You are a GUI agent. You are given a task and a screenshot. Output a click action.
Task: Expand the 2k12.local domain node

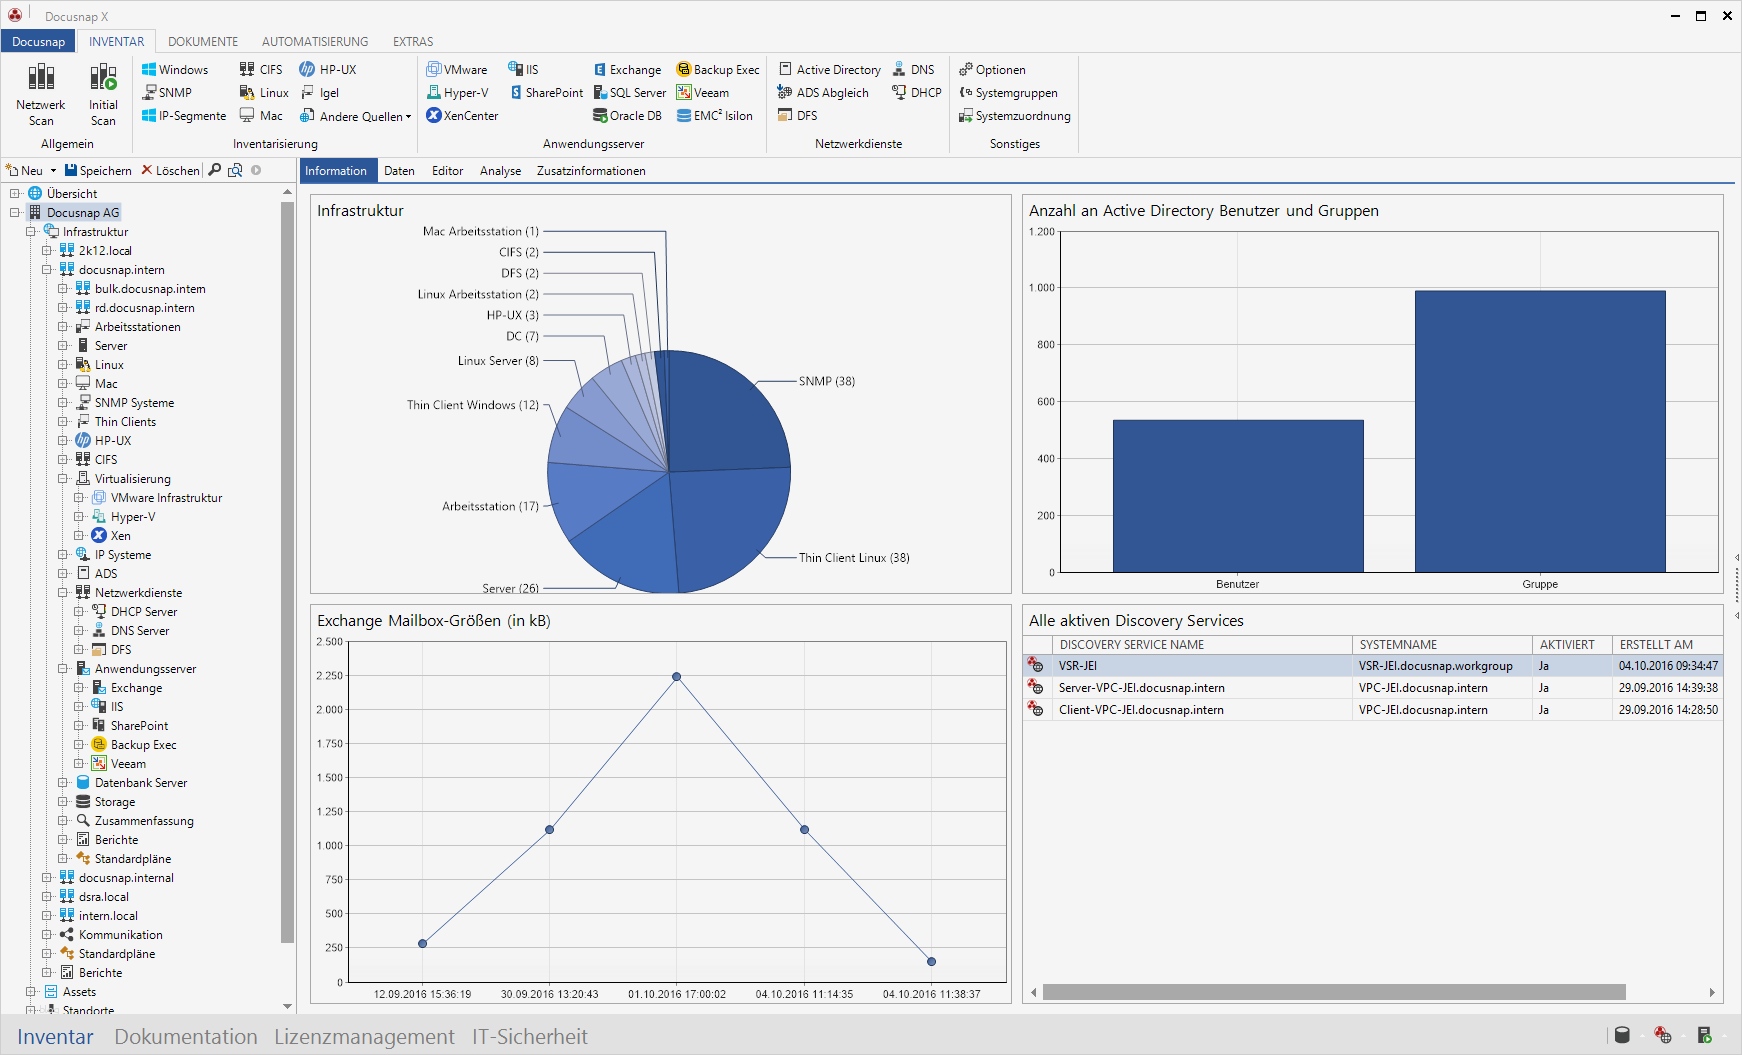(x=47, y=251)
